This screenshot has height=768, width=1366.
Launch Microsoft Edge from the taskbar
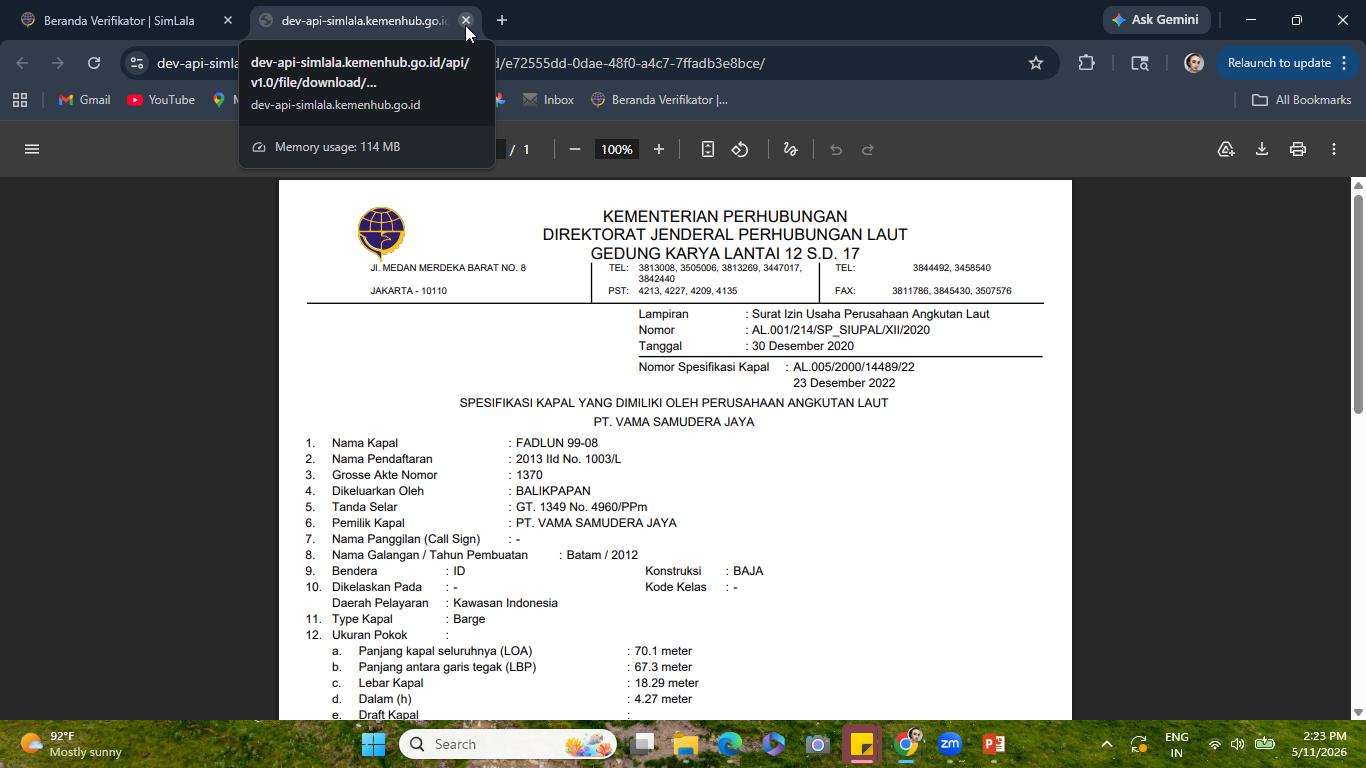pos(729,744)
